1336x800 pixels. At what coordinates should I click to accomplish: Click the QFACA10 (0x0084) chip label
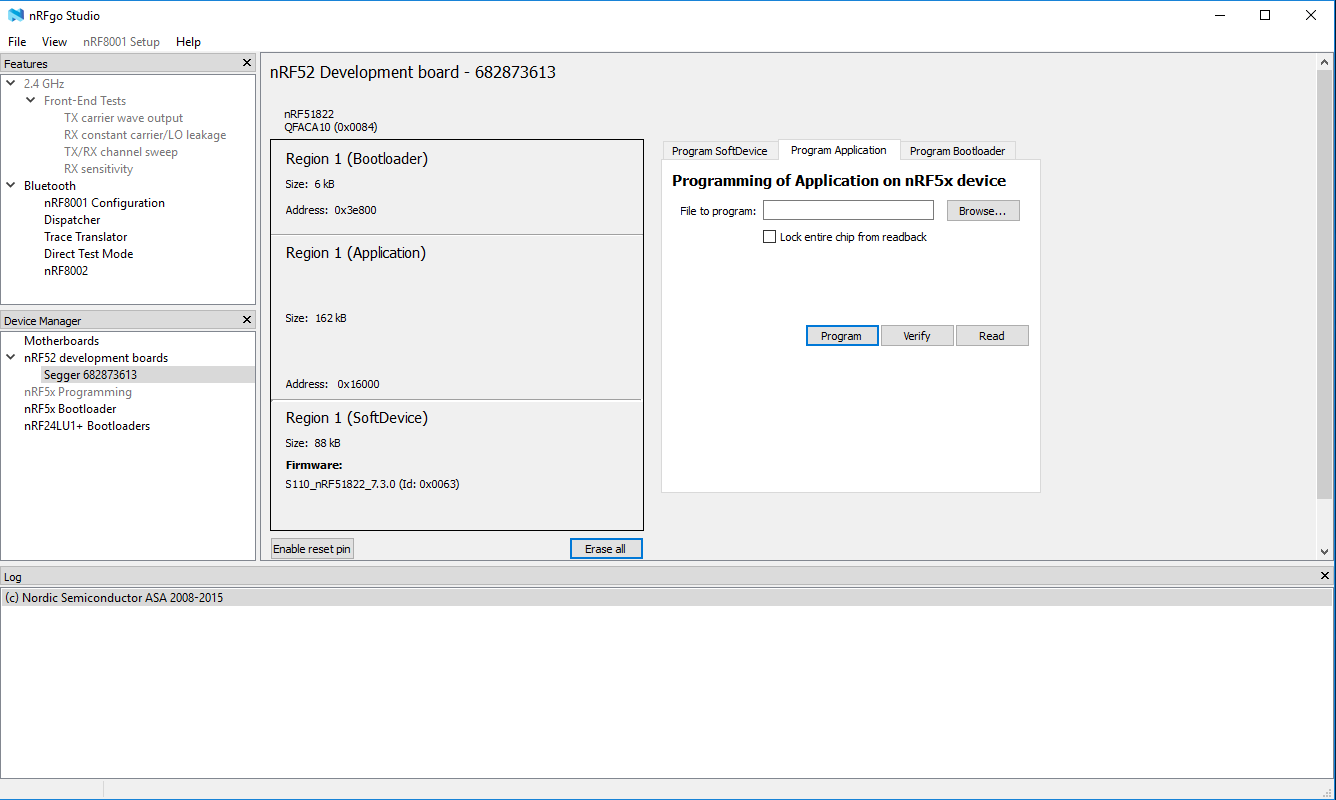pos(331,127)
